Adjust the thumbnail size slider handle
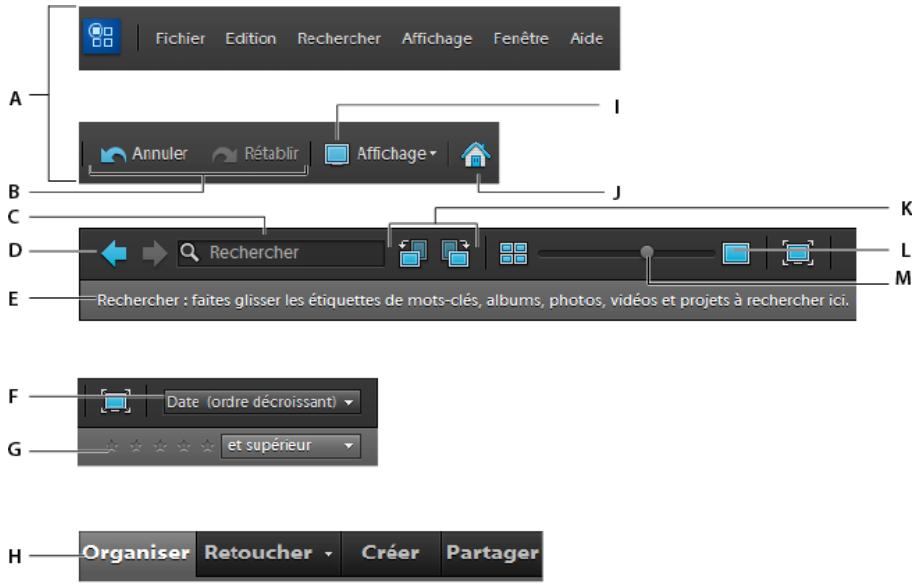Viewport: 923px width, 587px height. point(647,252)
